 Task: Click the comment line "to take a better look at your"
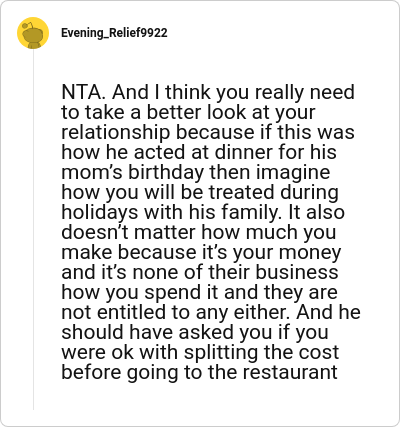click(188, 112)
